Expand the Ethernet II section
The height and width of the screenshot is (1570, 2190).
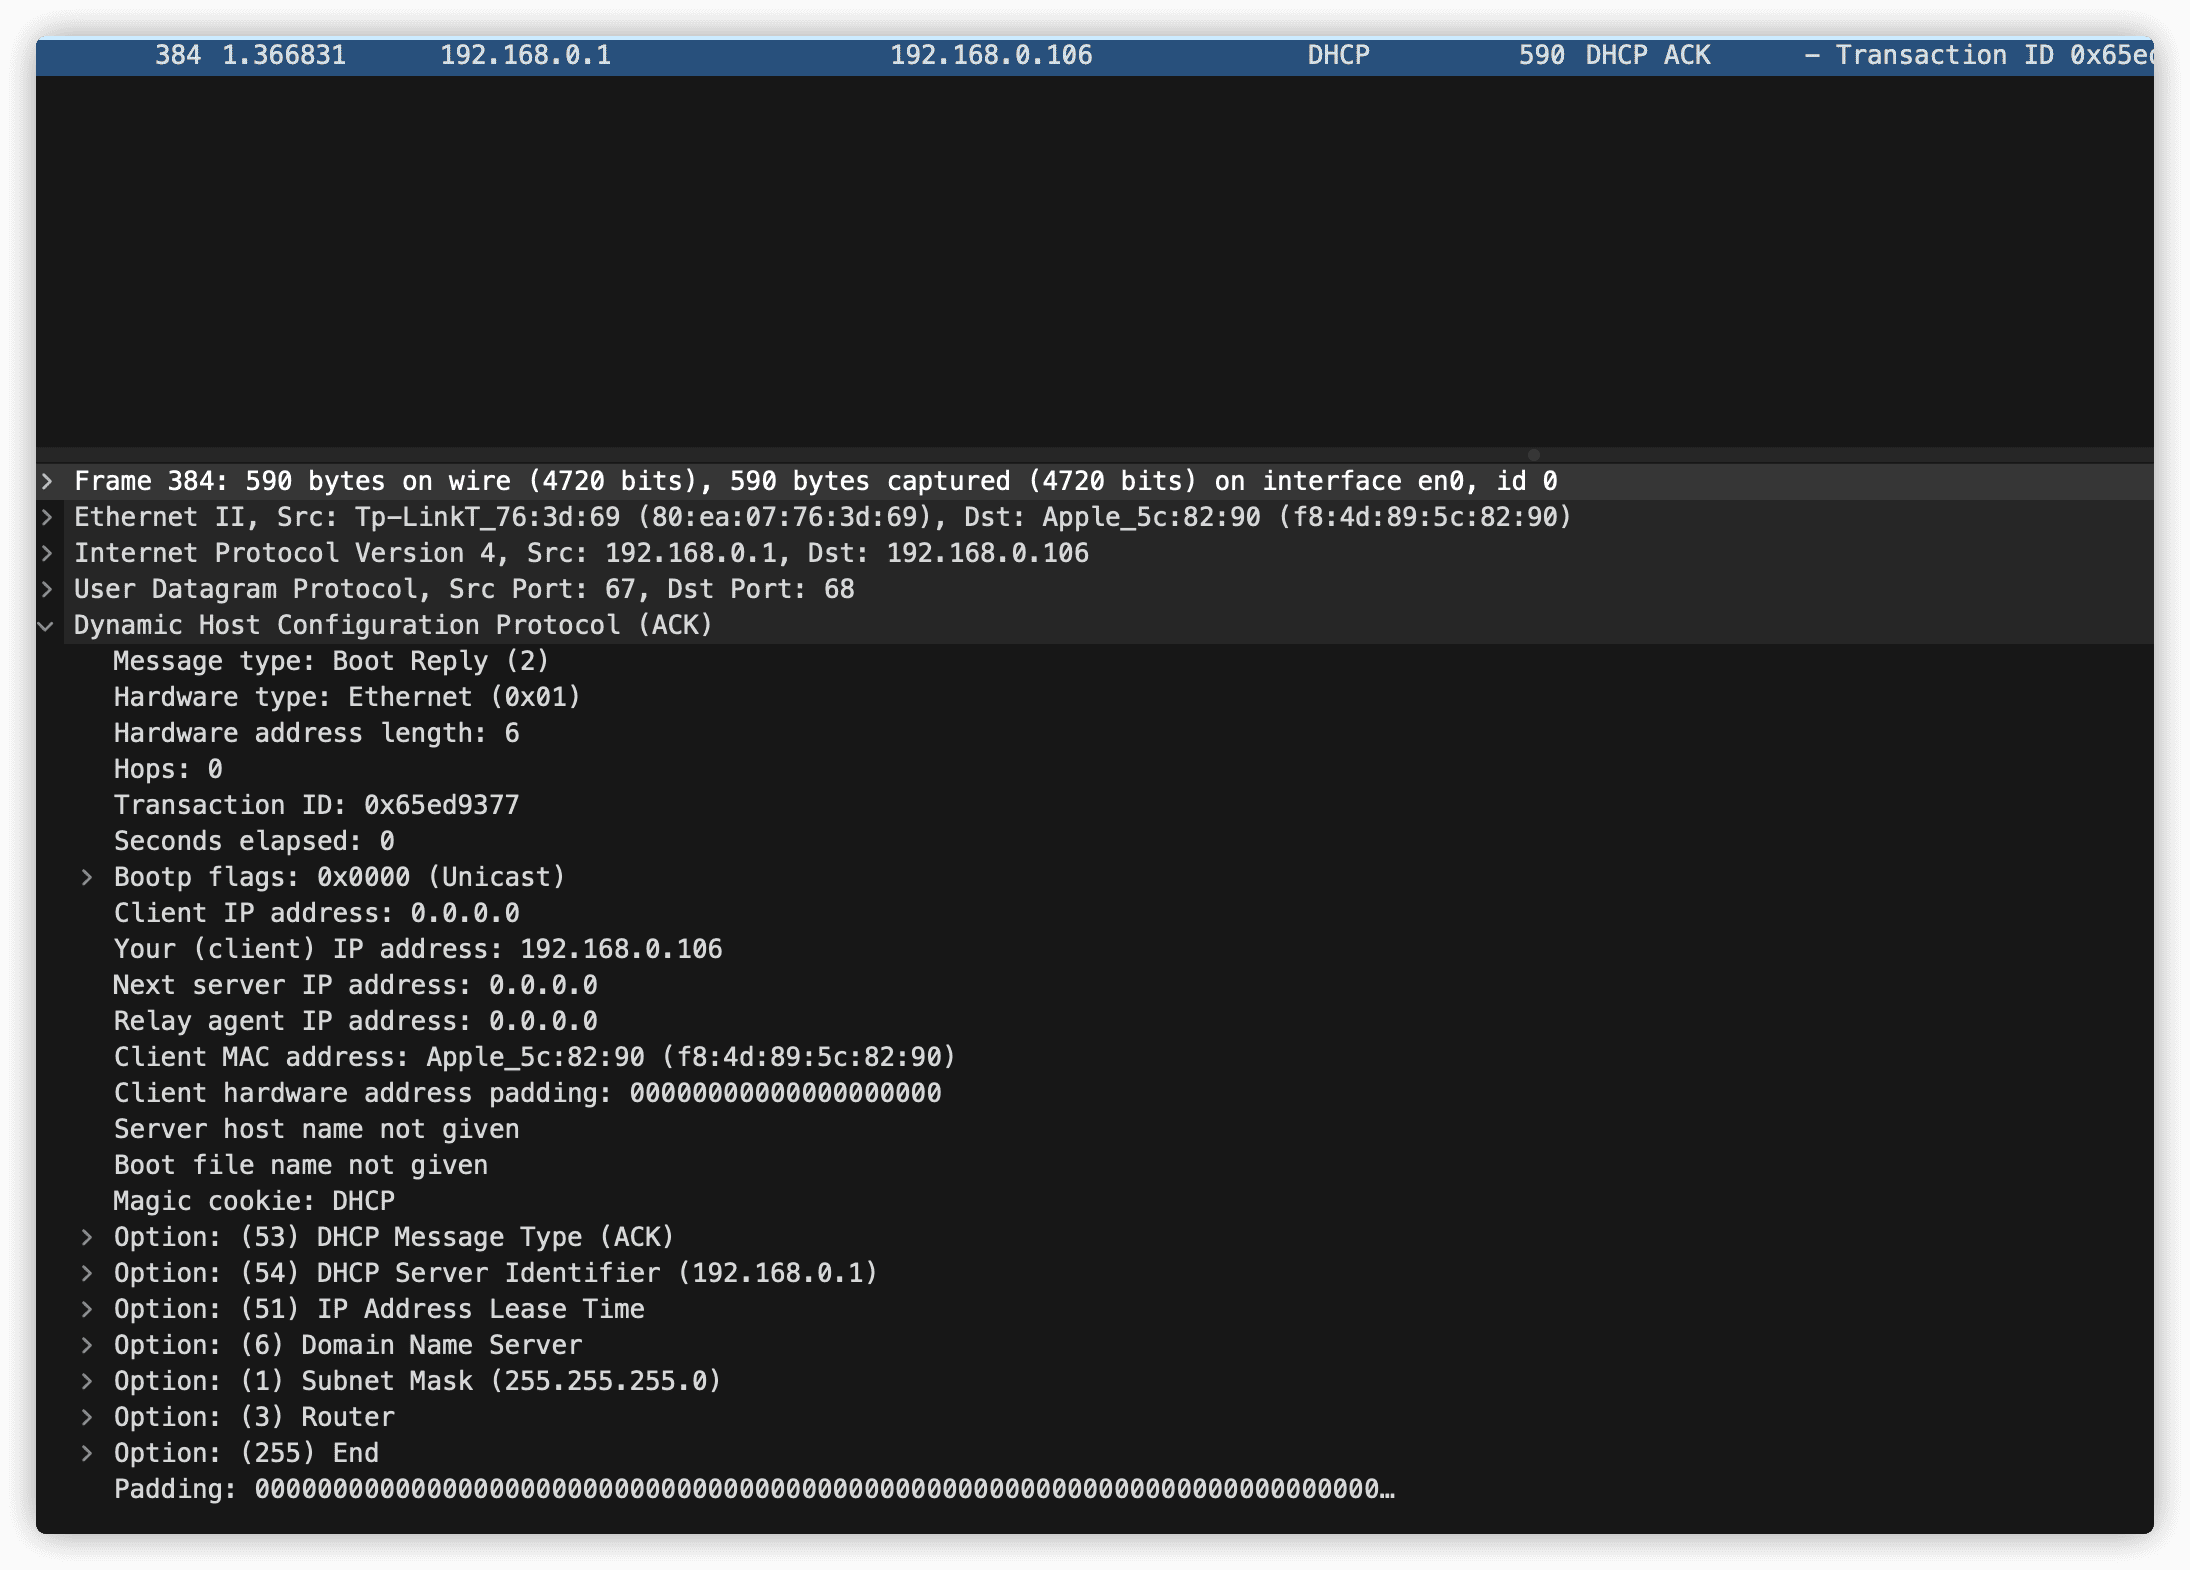tap(47, 517)
